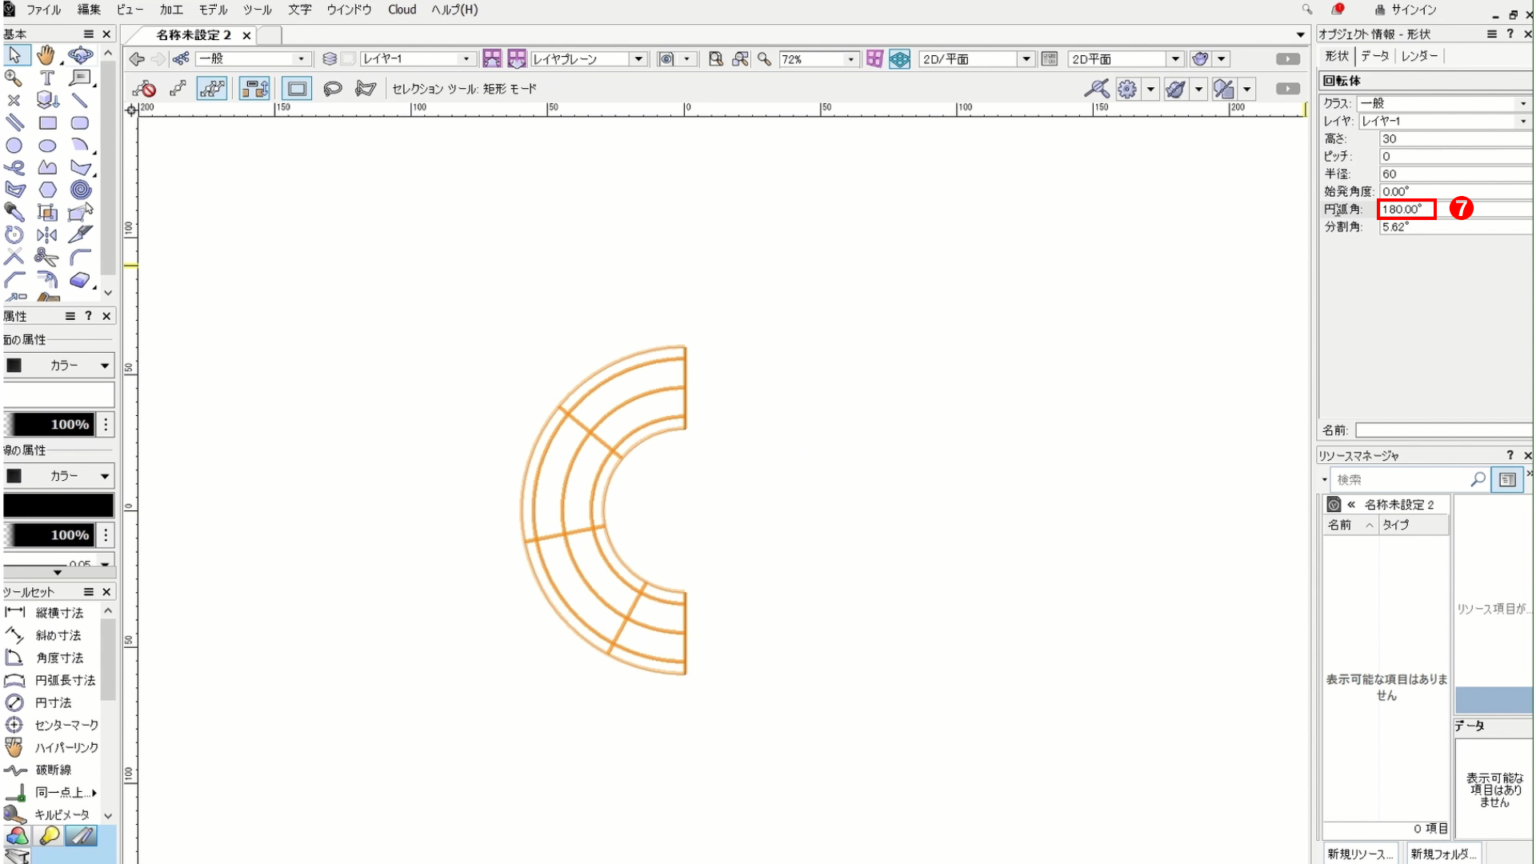This screenshot has width=1536, height=864.
Task: Activate the Text tool
Action: 48,78
